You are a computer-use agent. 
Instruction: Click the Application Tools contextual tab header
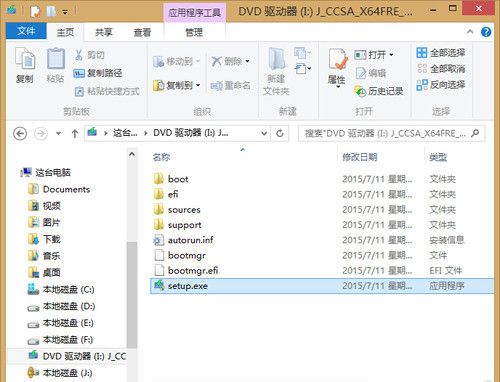[195, 13]
